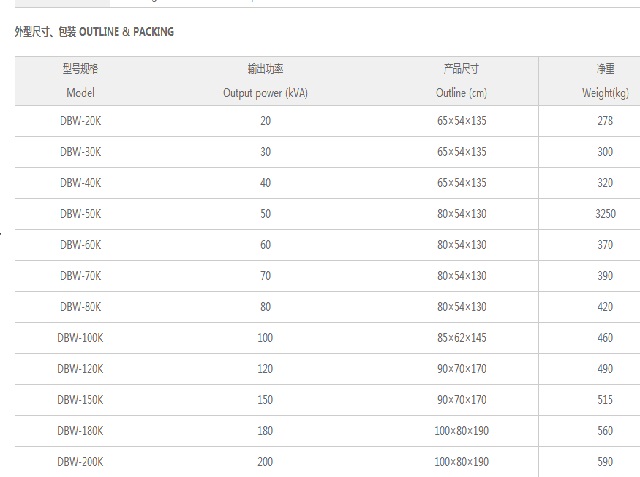Click the Outline (cm) column header
640x477 pixels.
(x=461, y=93)
